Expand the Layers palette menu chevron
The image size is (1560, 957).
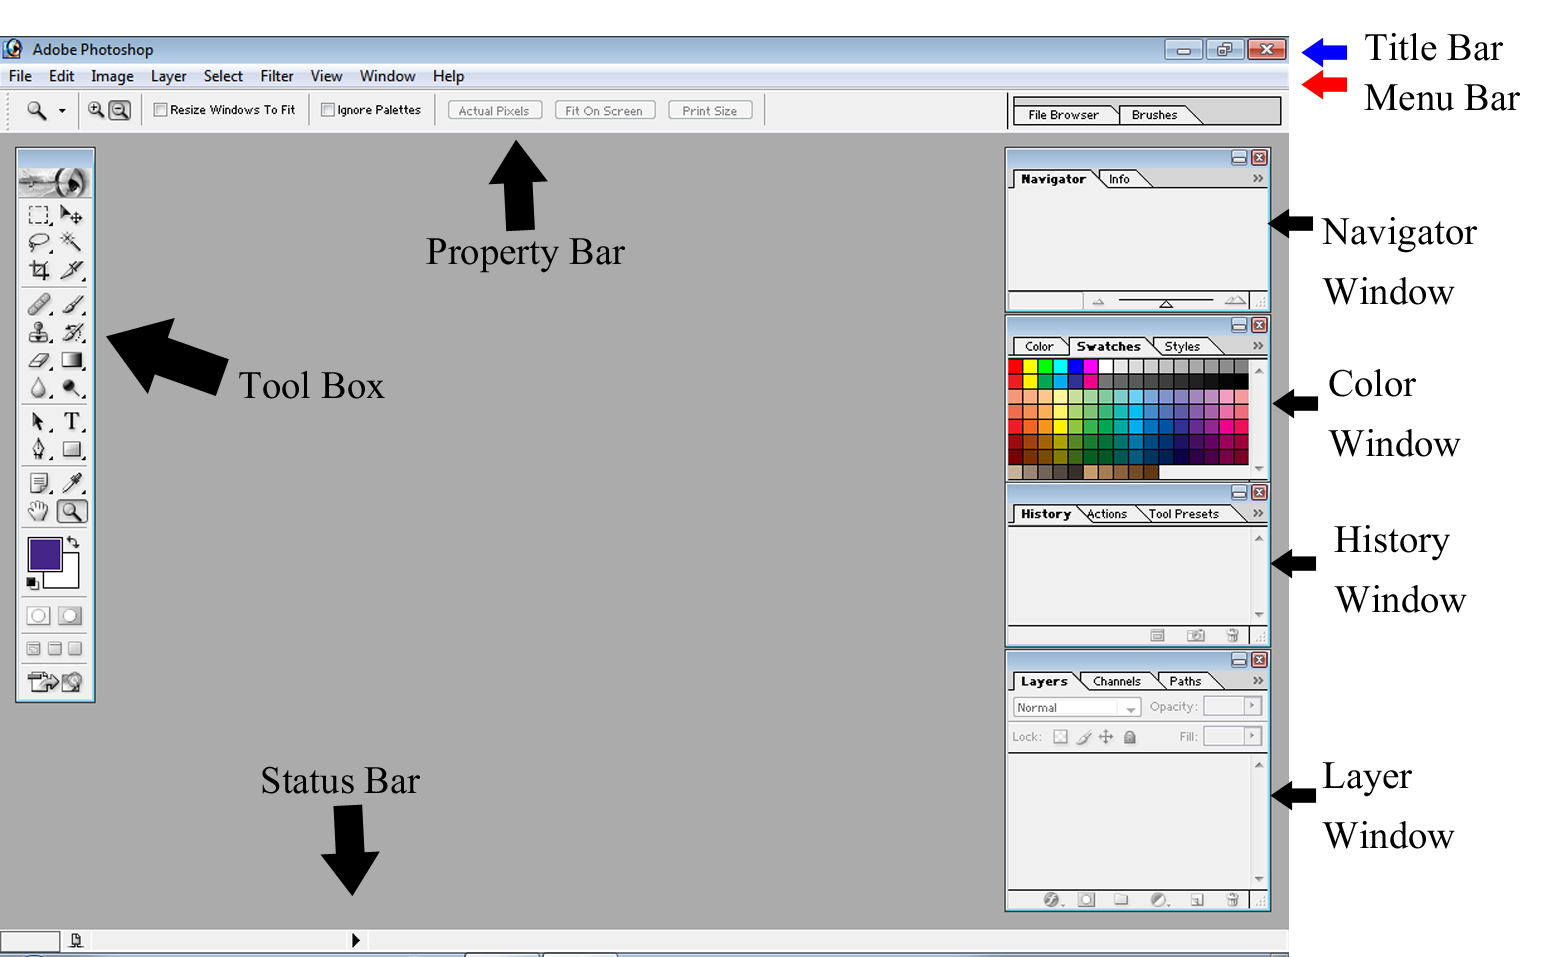click(1256, 680)
